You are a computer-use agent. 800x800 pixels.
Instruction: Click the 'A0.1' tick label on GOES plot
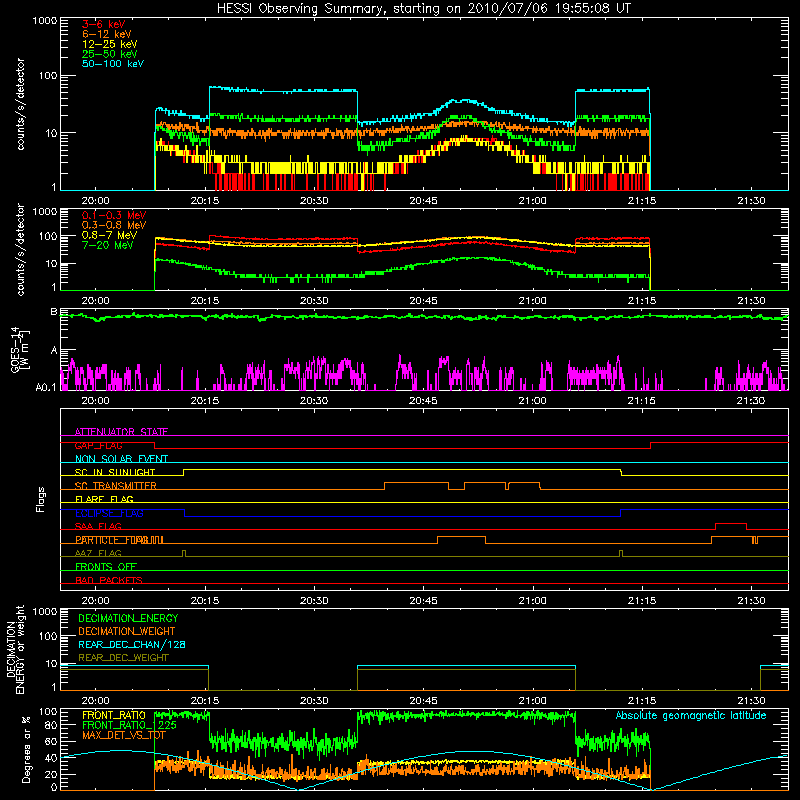point(45,388)
